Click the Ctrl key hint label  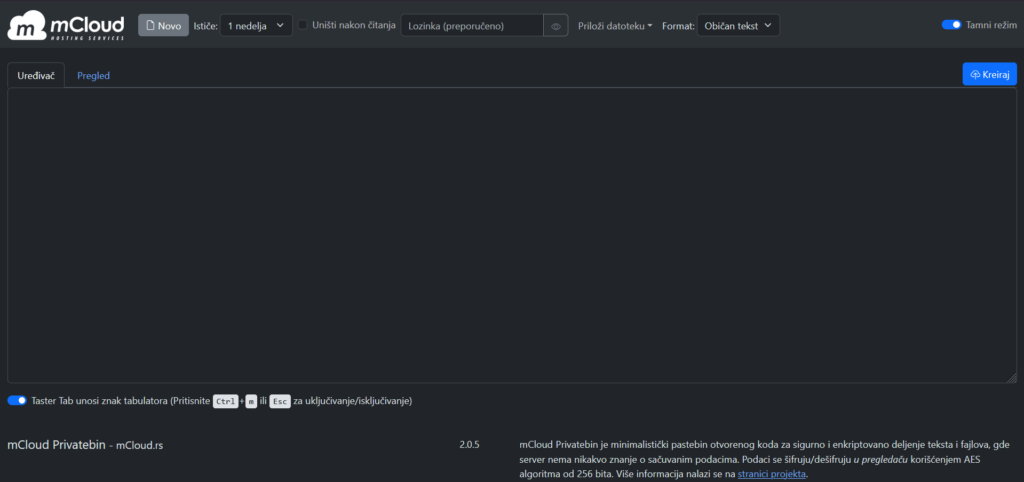pyautogui.click(x=226, y=402)
